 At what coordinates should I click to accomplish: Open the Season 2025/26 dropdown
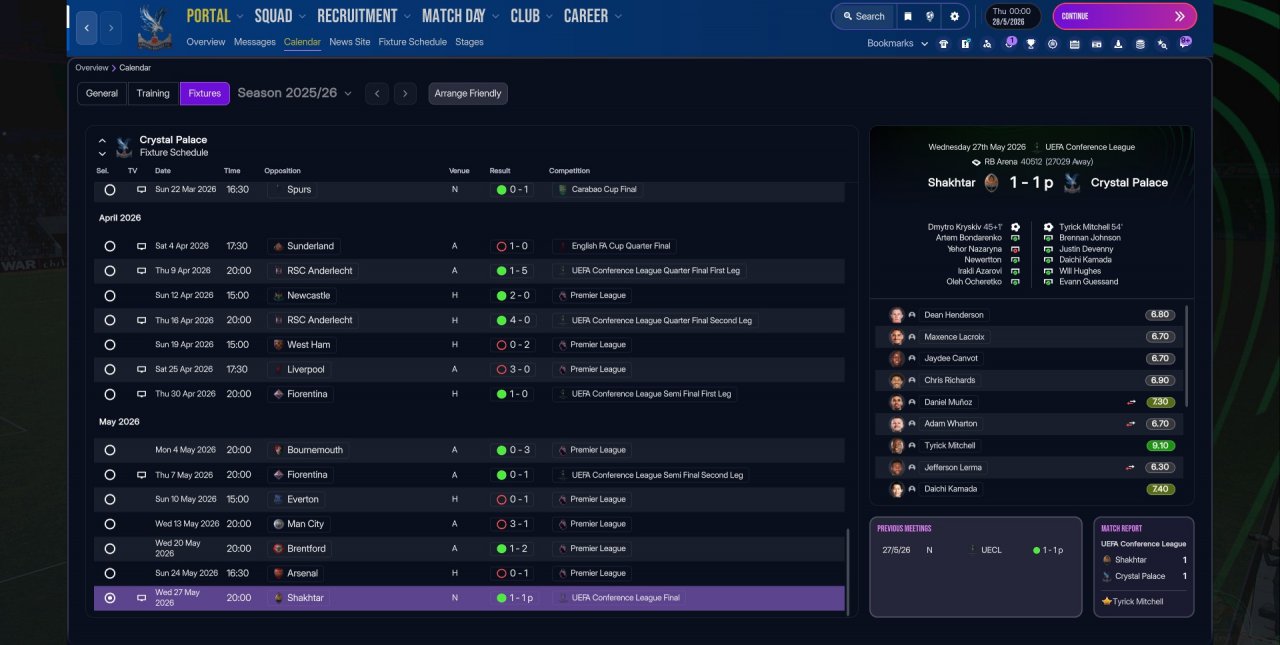[295, 93]
